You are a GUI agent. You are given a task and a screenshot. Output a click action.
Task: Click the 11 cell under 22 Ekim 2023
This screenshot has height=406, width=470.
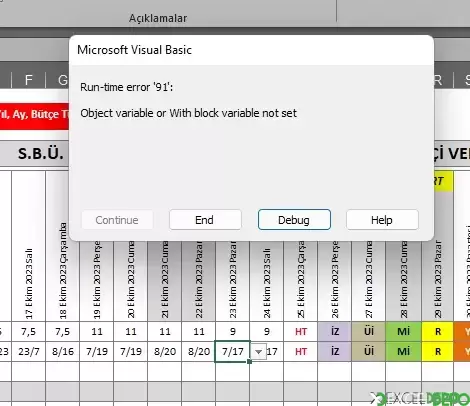tap(199, 332)
